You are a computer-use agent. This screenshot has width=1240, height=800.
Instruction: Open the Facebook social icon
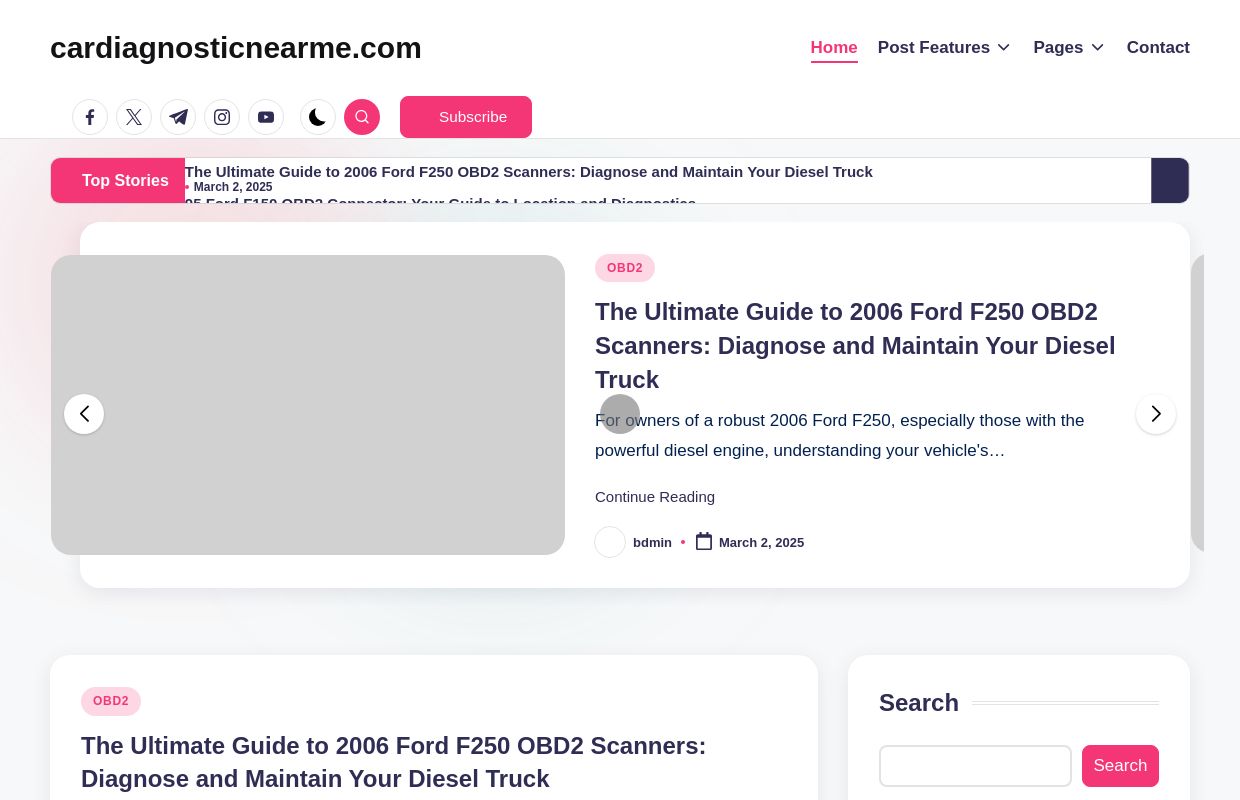coord(90,117)
